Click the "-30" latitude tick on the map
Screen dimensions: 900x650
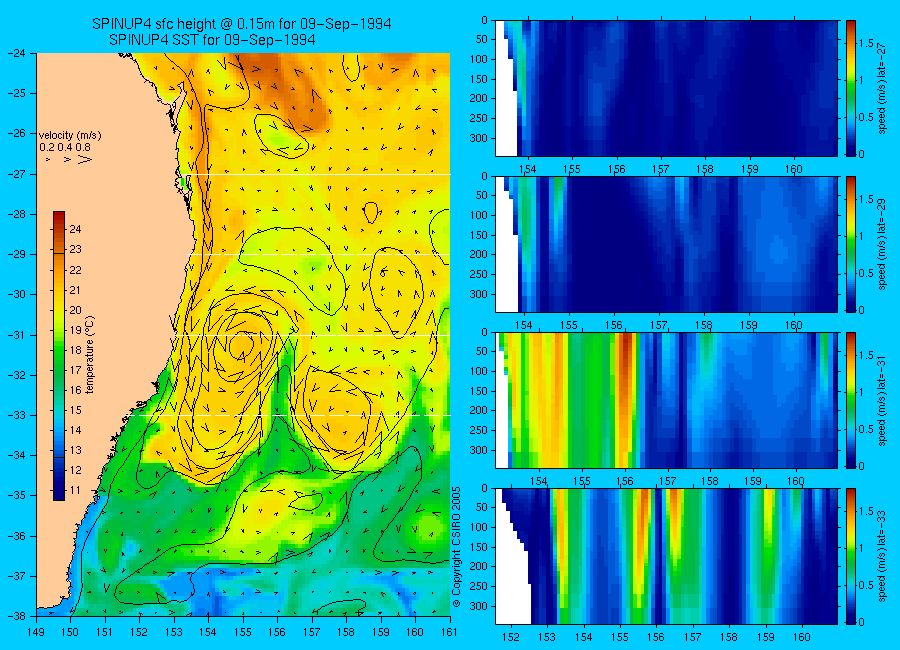[16, 294]
